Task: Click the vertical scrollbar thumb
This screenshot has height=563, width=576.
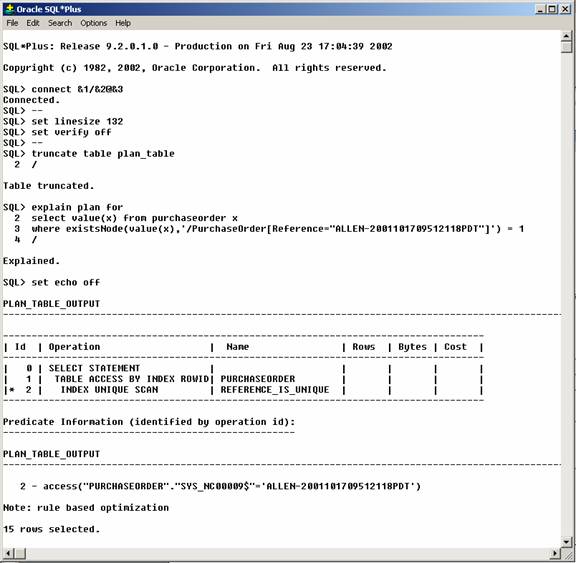Action: (566, 47)
